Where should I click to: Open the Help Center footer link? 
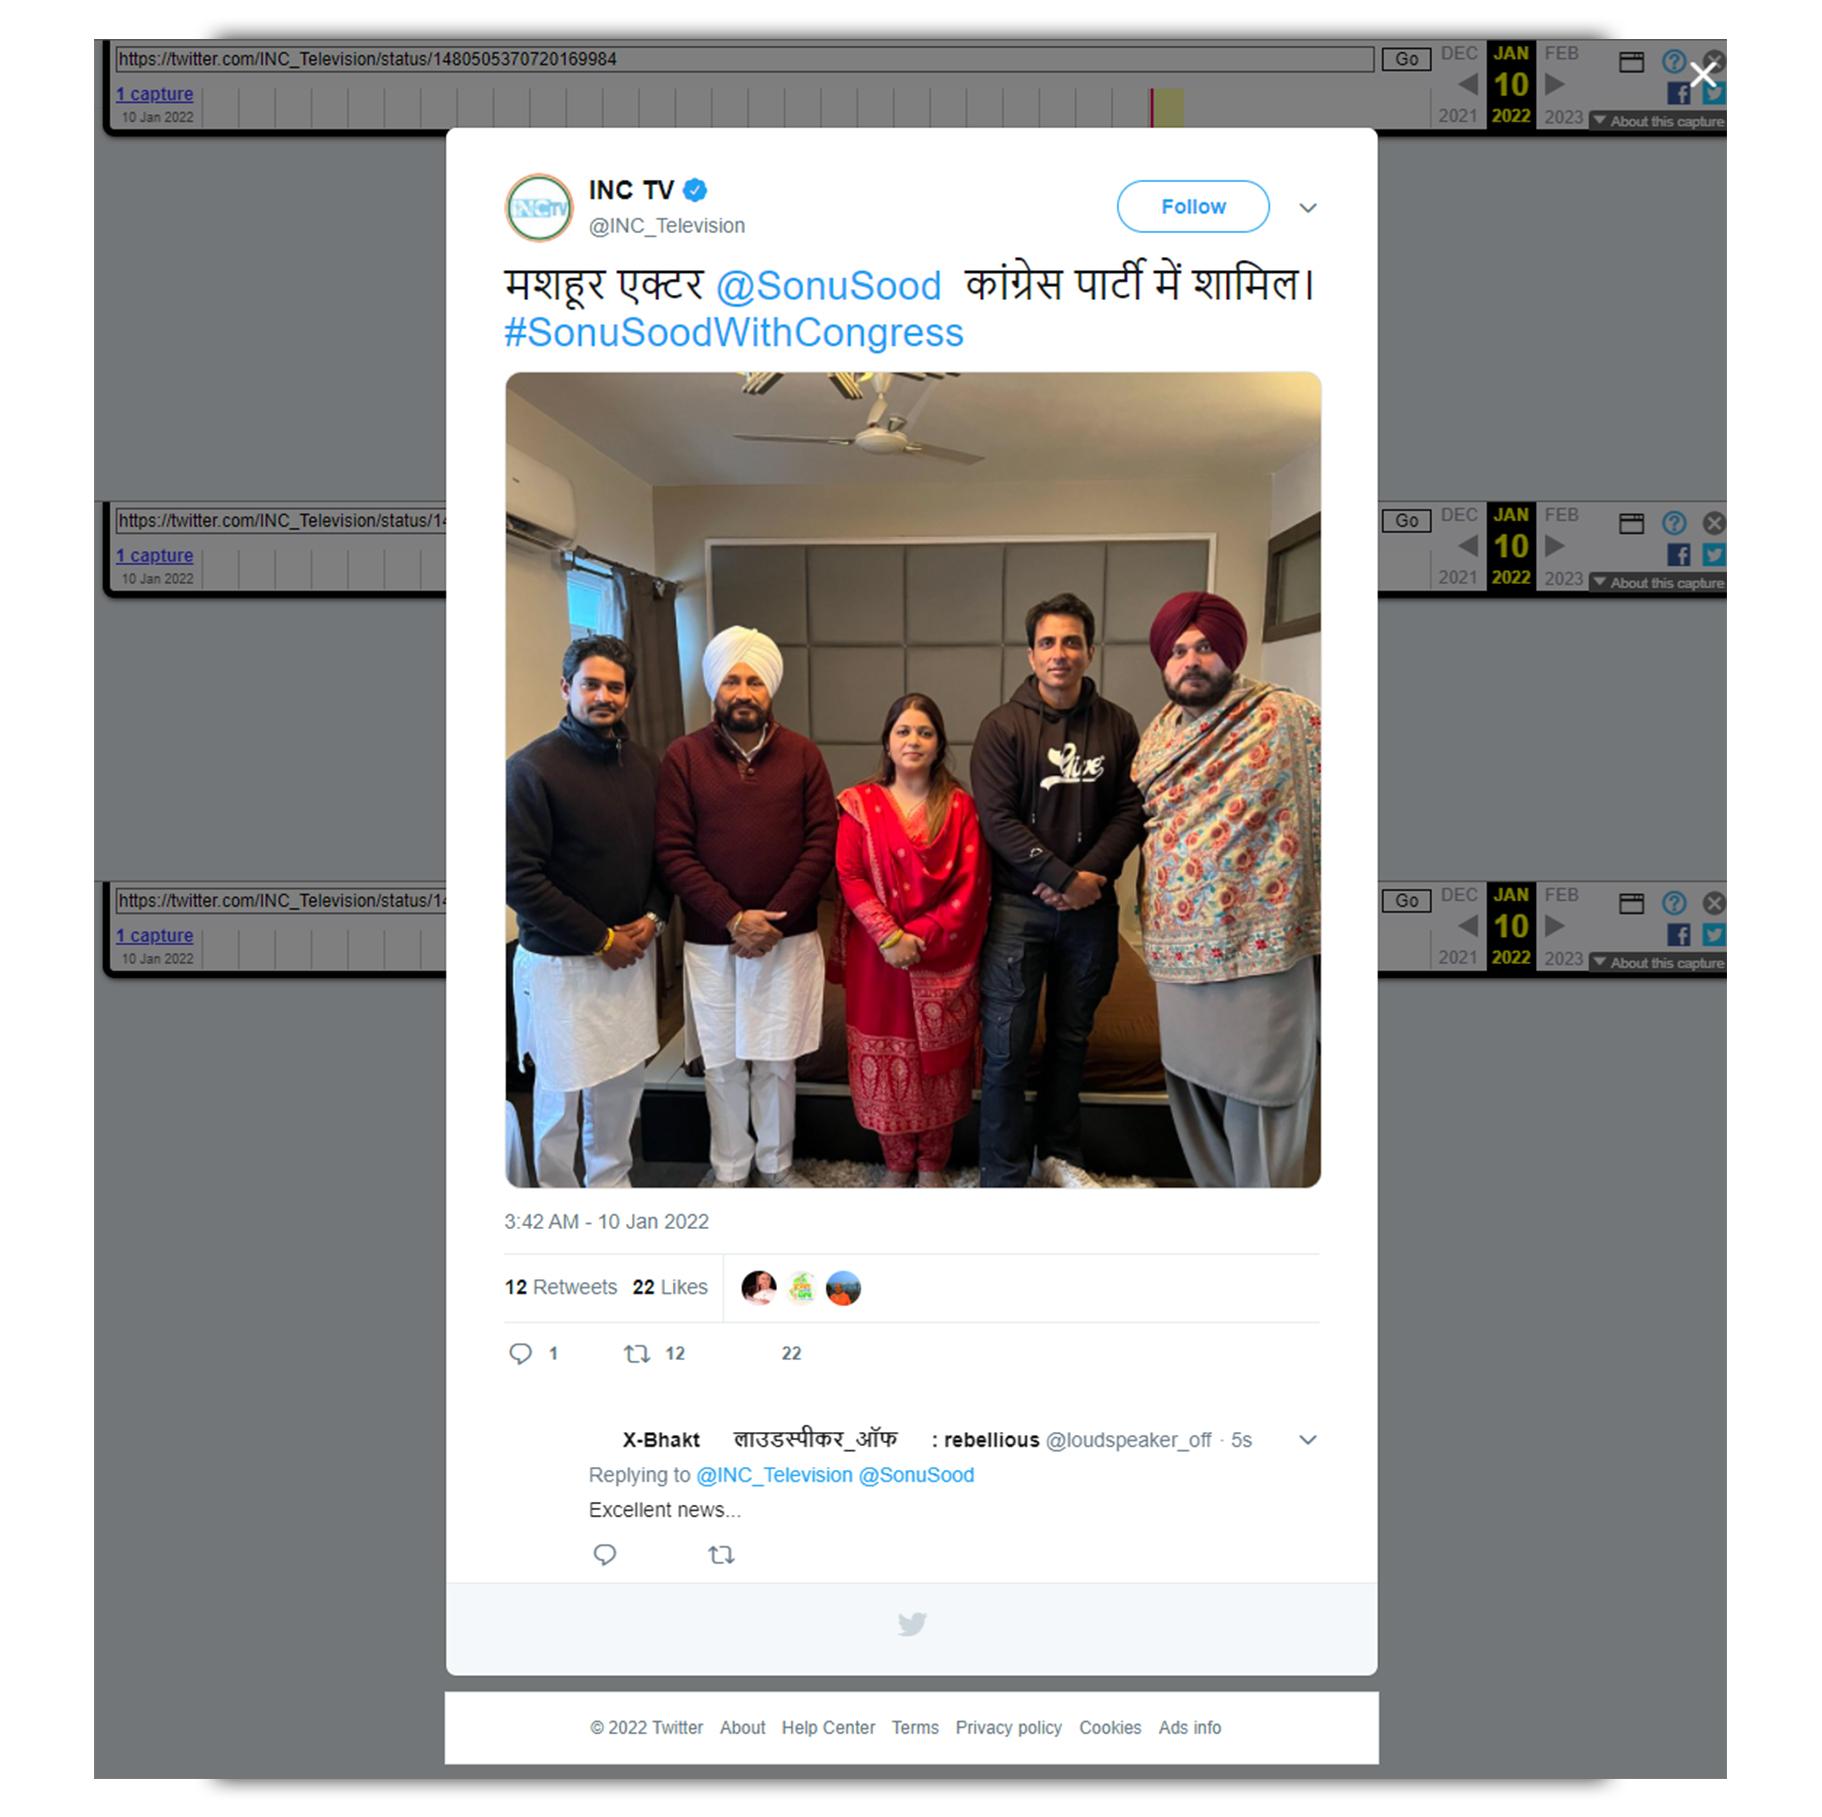pyautogui.click(x=828, y=1727)
